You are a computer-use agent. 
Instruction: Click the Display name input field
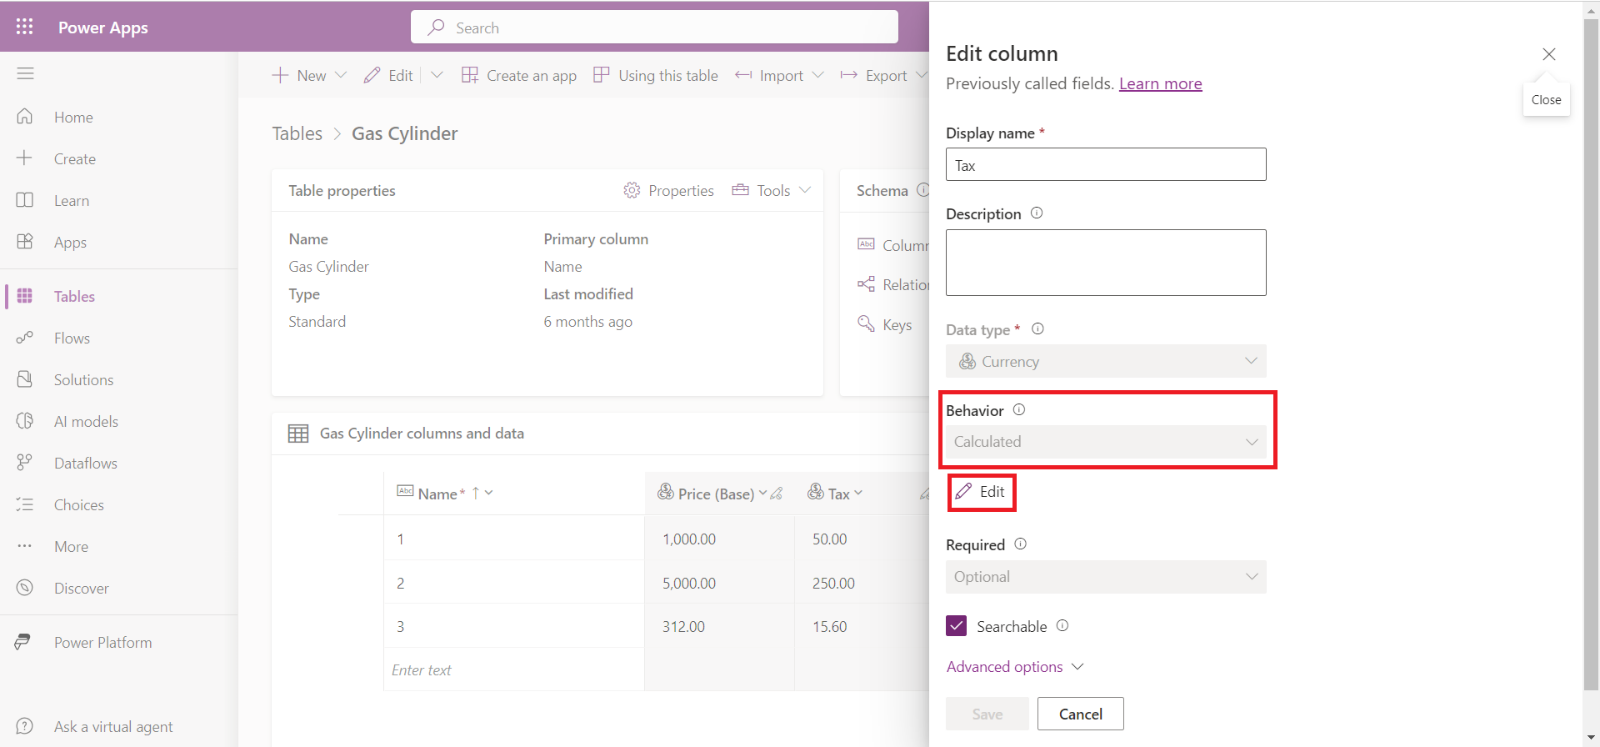(x=1105, y=165)
